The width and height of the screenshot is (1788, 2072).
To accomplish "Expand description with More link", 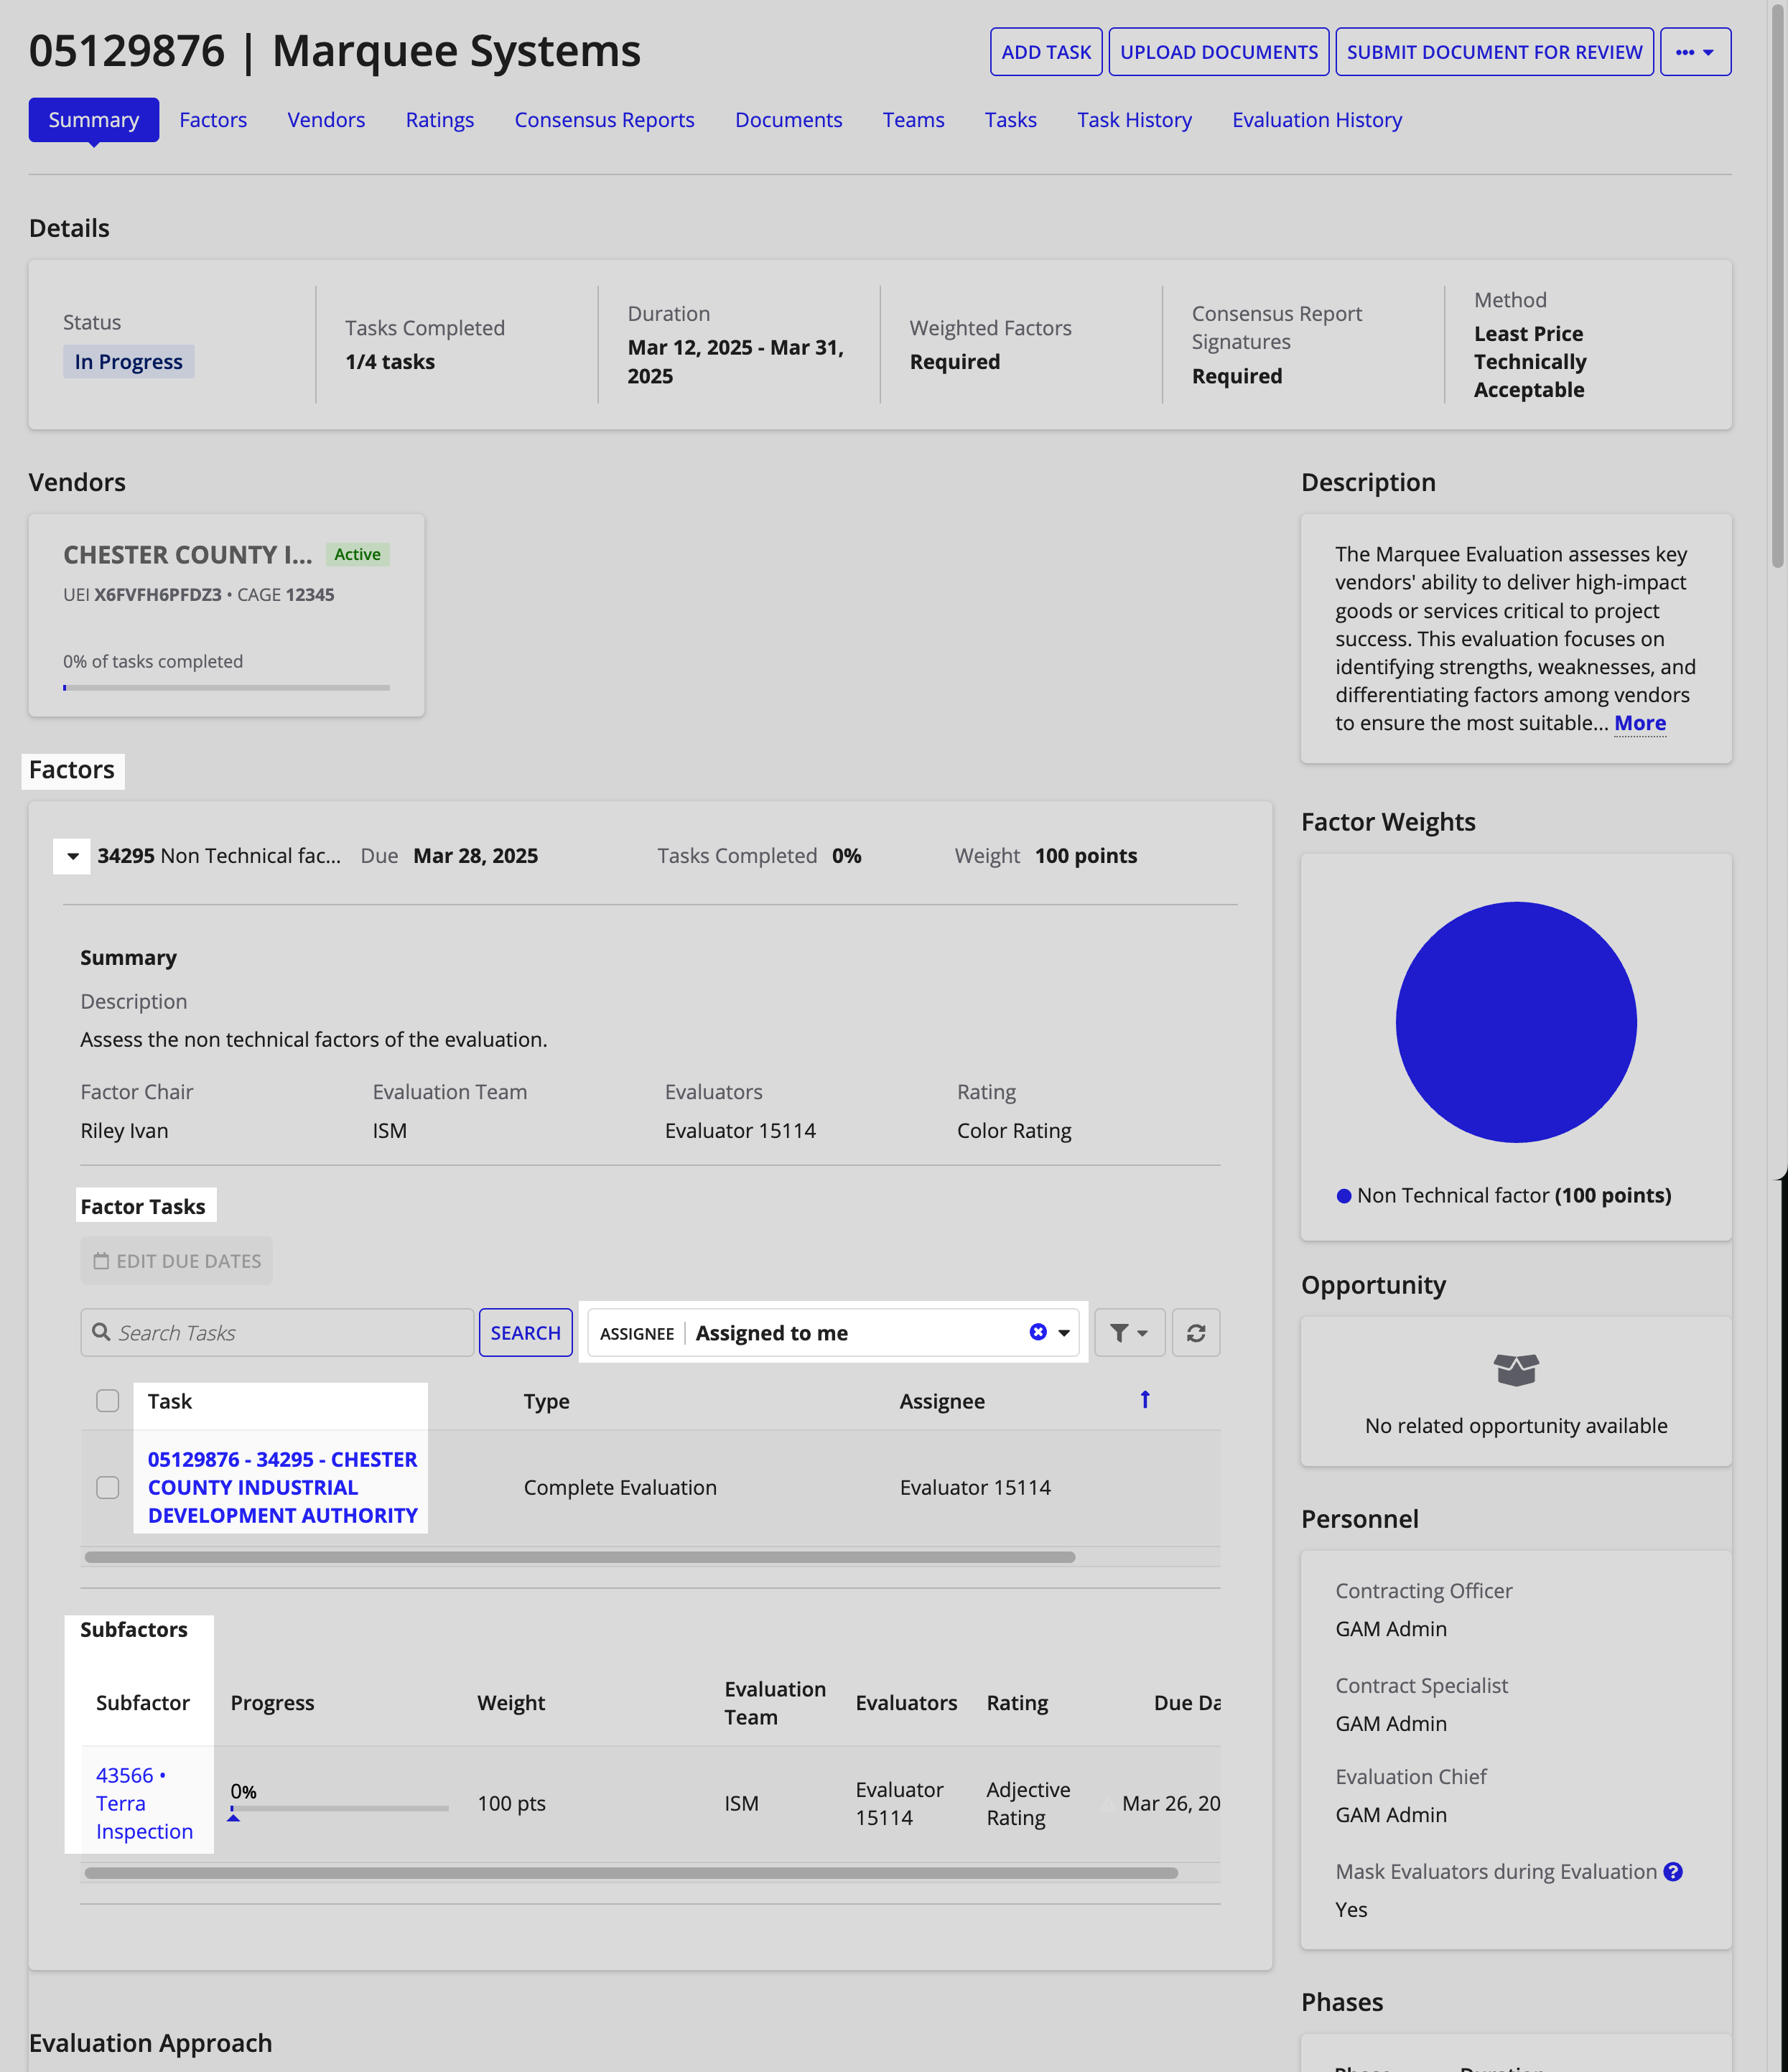I will 1640,723.
